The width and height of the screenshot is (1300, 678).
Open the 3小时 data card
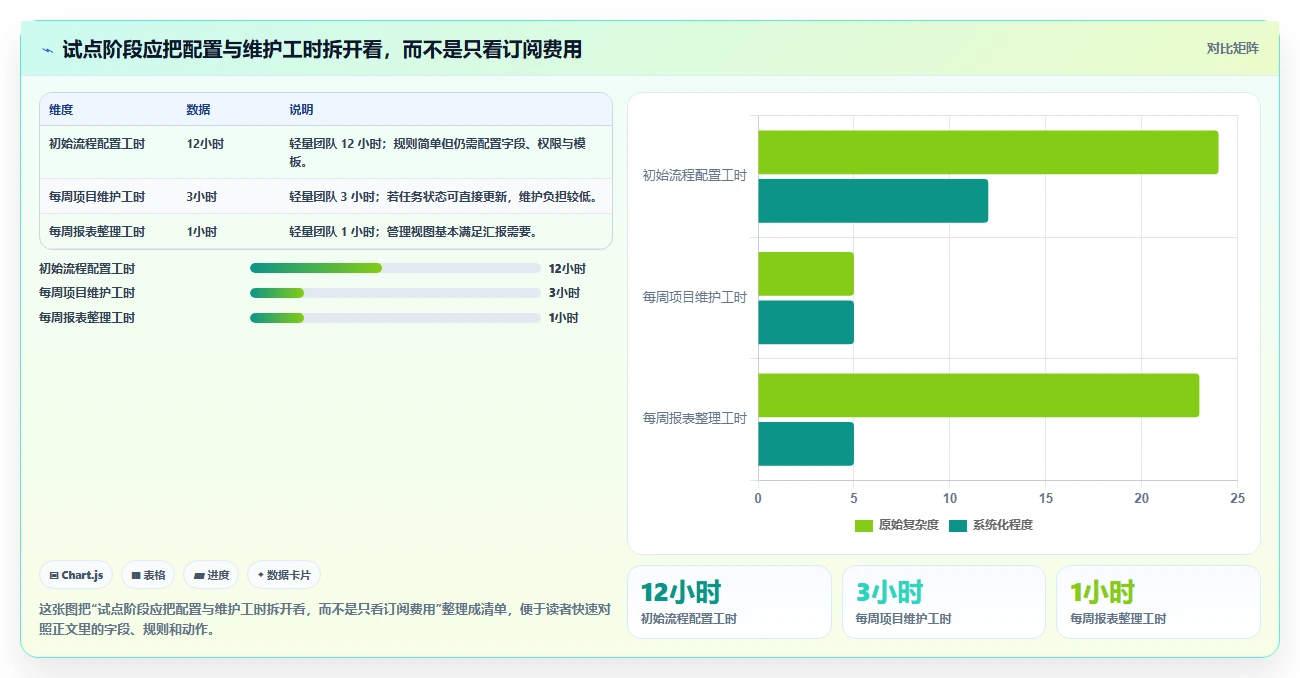[944, 602]
